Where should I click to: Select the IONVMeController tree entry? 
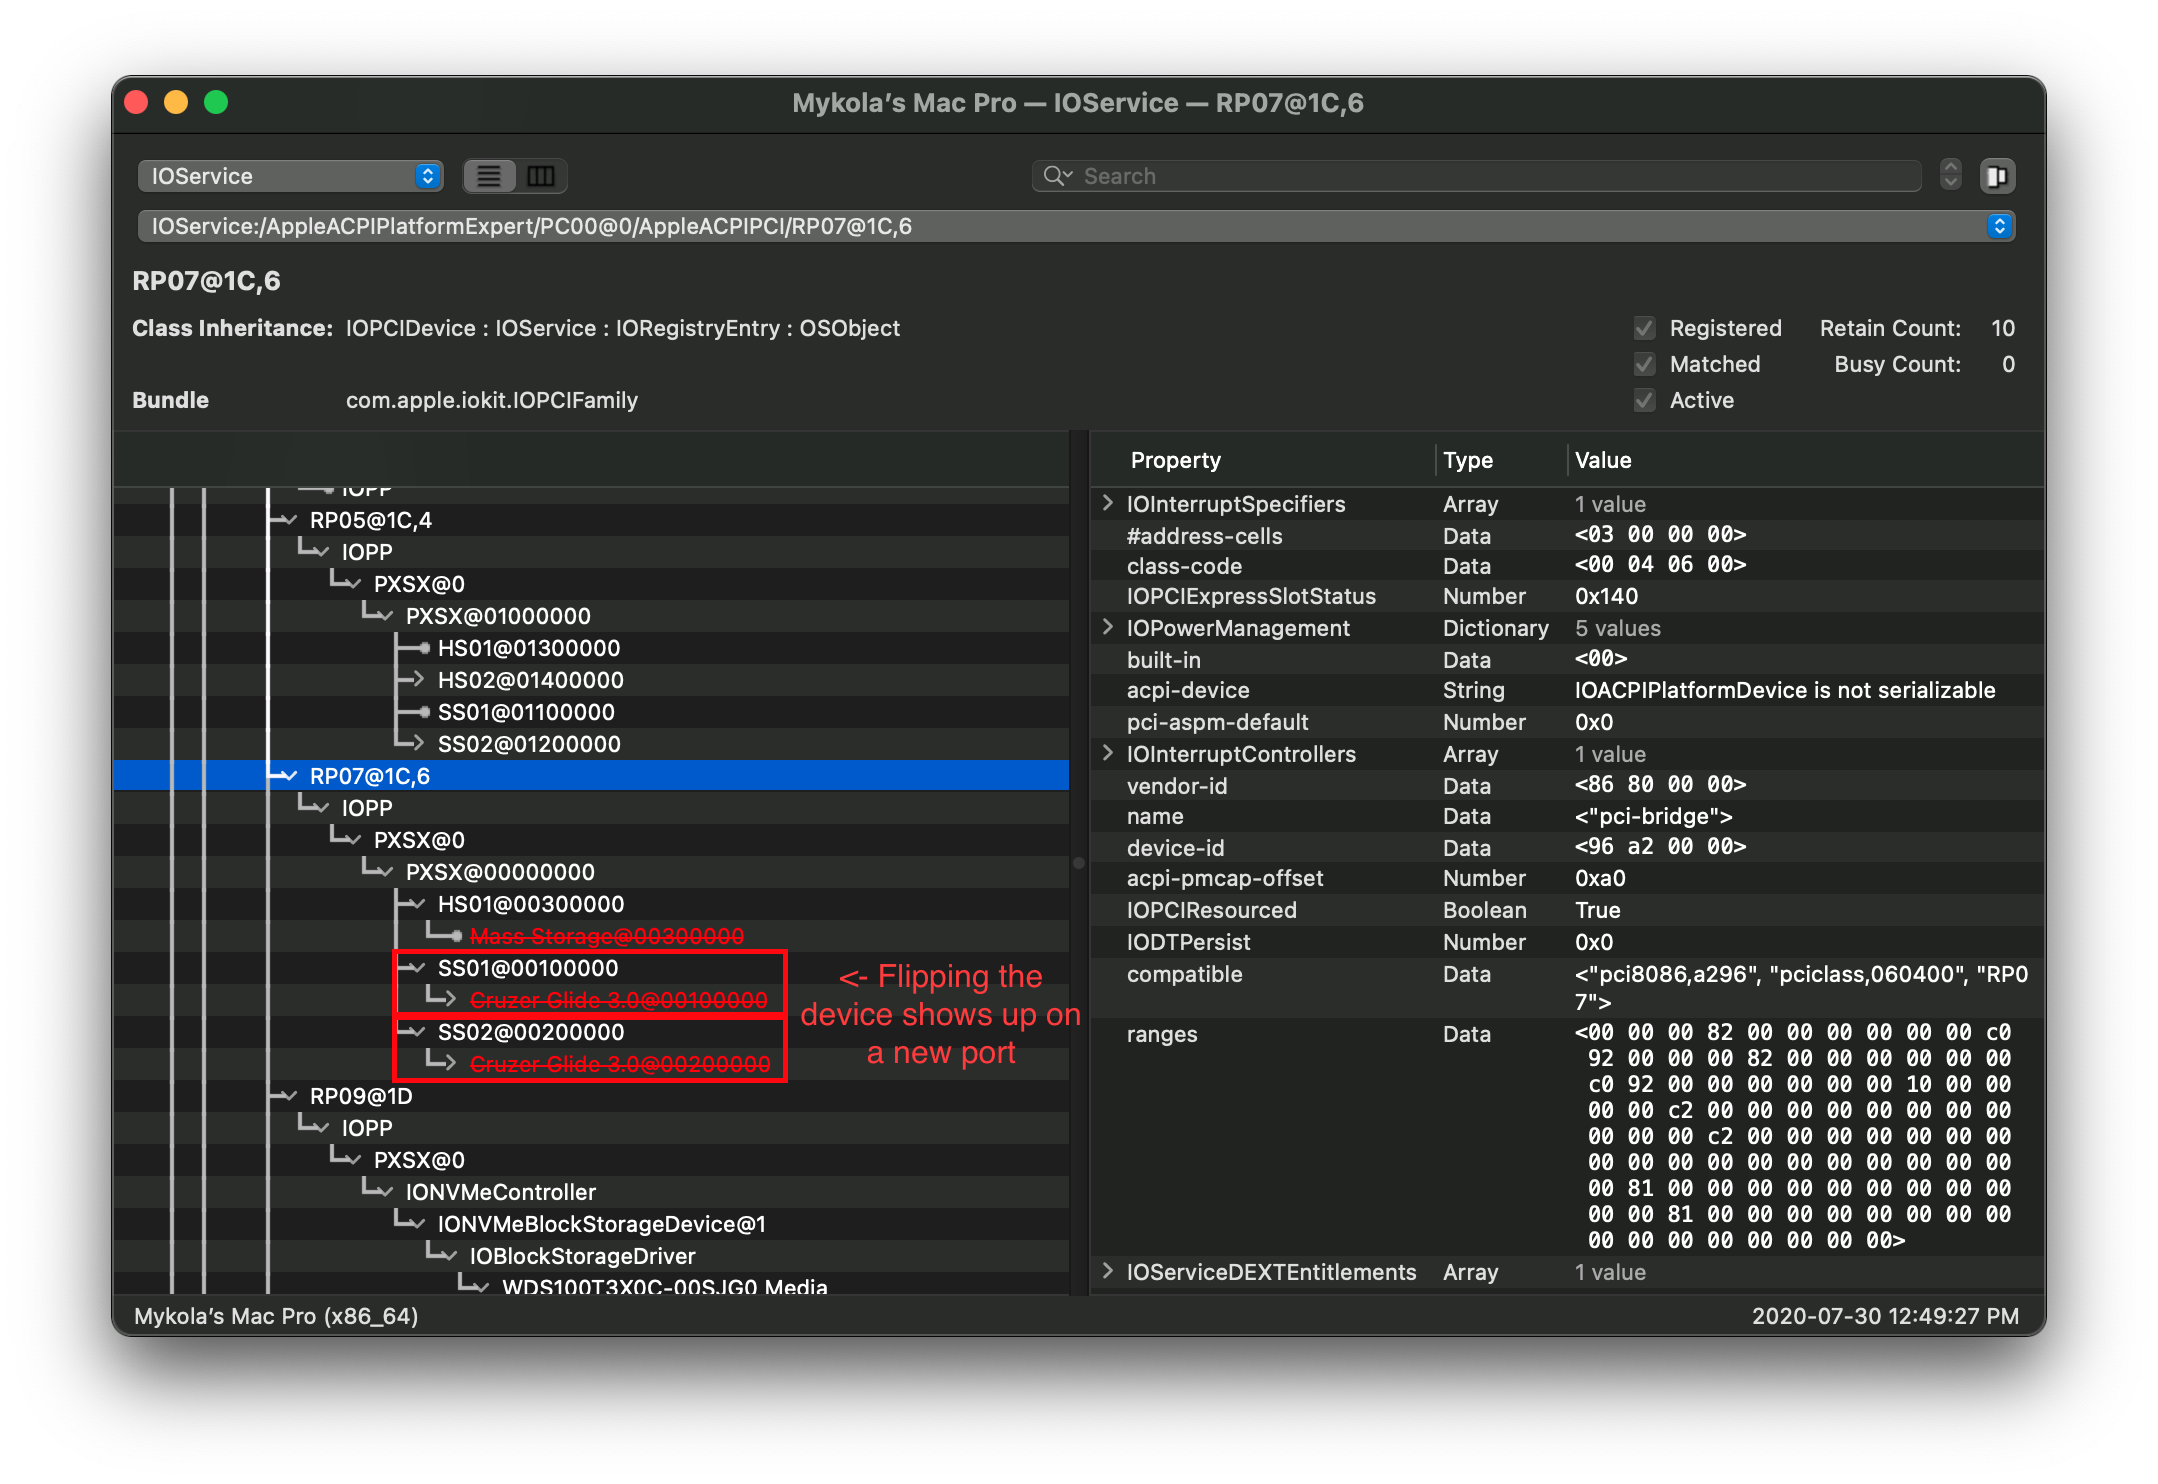500,1192
